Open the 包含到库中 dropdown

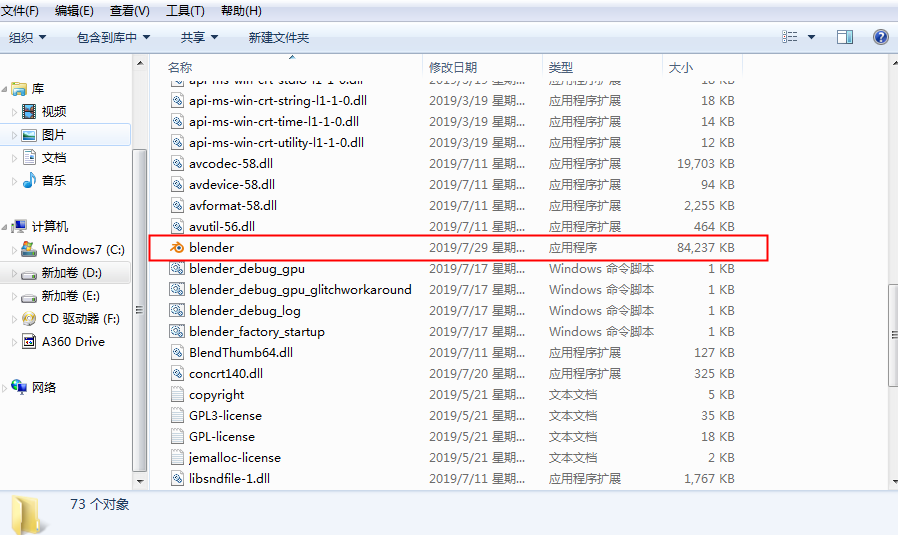tap(113, 38)
